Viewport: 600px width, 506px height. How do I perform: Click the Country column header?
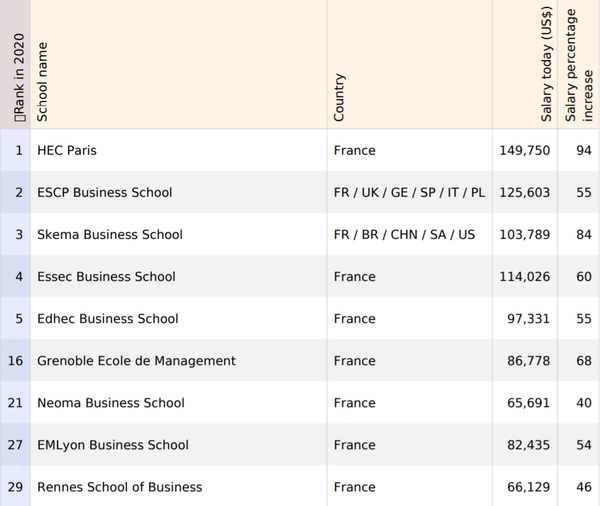pyautogui.click(x=340, y=97)
